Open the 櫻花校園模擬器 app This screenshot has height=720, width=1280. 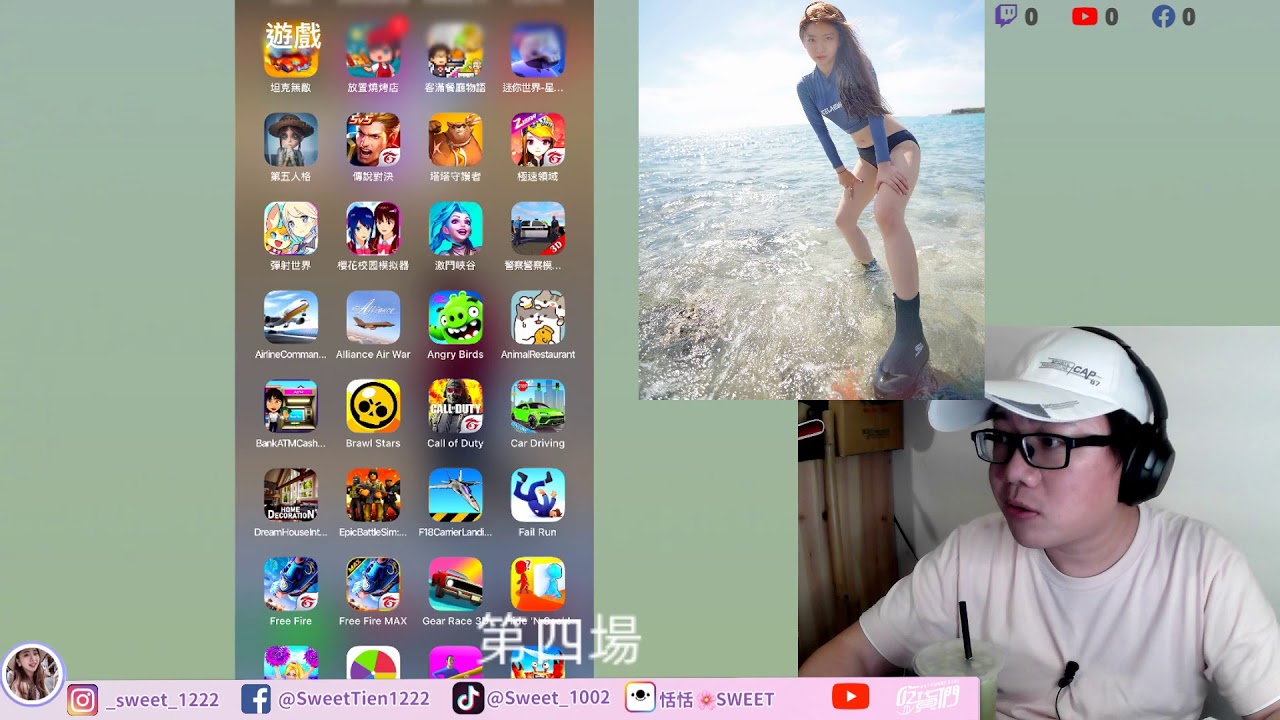373,229
